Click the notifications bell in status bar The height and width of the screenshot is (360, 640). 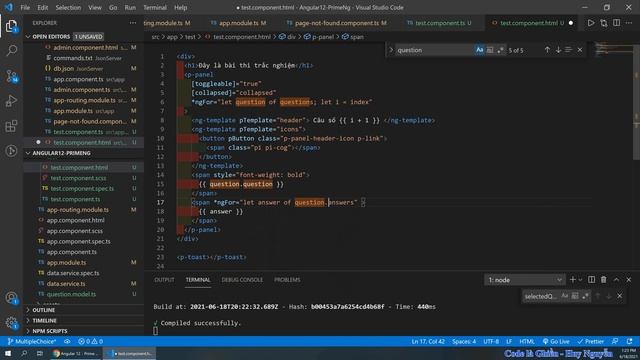629,341
